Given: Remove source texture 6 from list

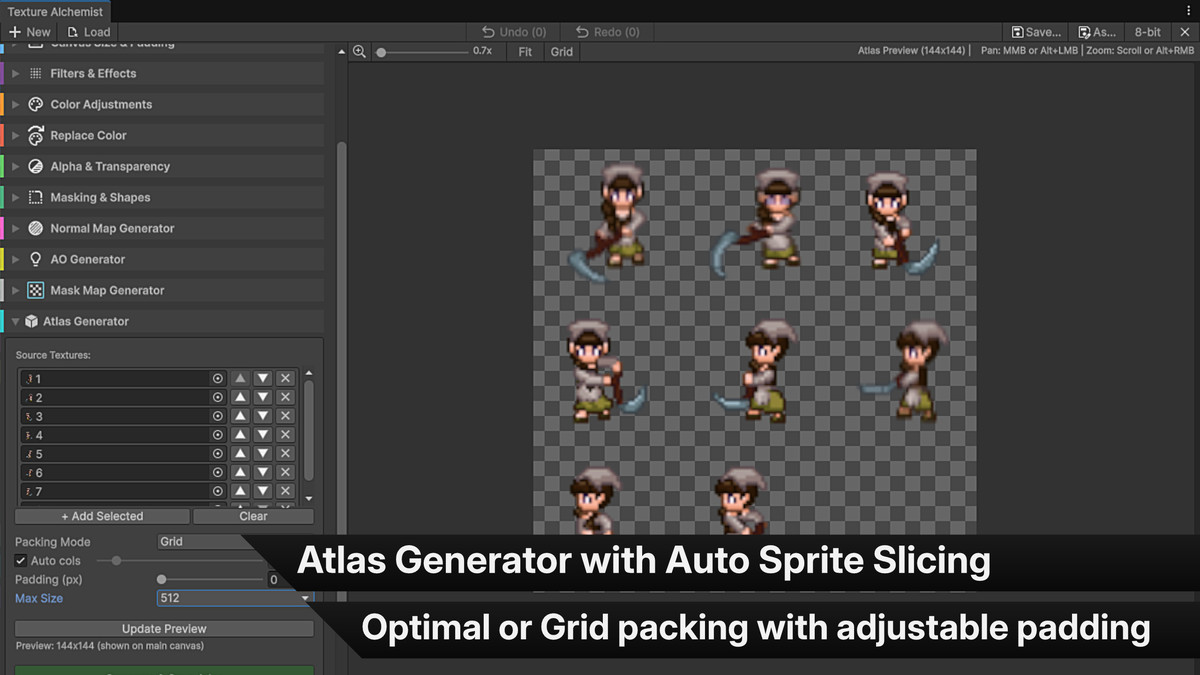Looking at the screenshot, I should pyautogui.click(x=285, y=472).
